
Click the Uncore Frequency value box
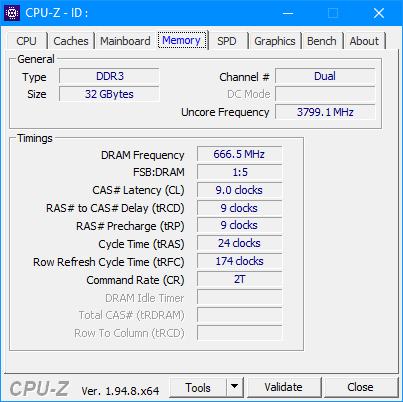[x=325, y=112]
